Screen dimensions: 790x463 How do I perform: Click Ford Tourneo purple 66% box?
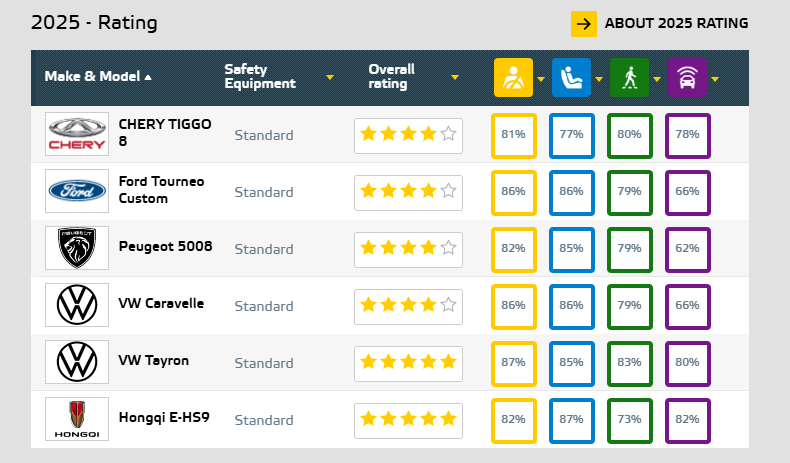click(x=688, y=192)
